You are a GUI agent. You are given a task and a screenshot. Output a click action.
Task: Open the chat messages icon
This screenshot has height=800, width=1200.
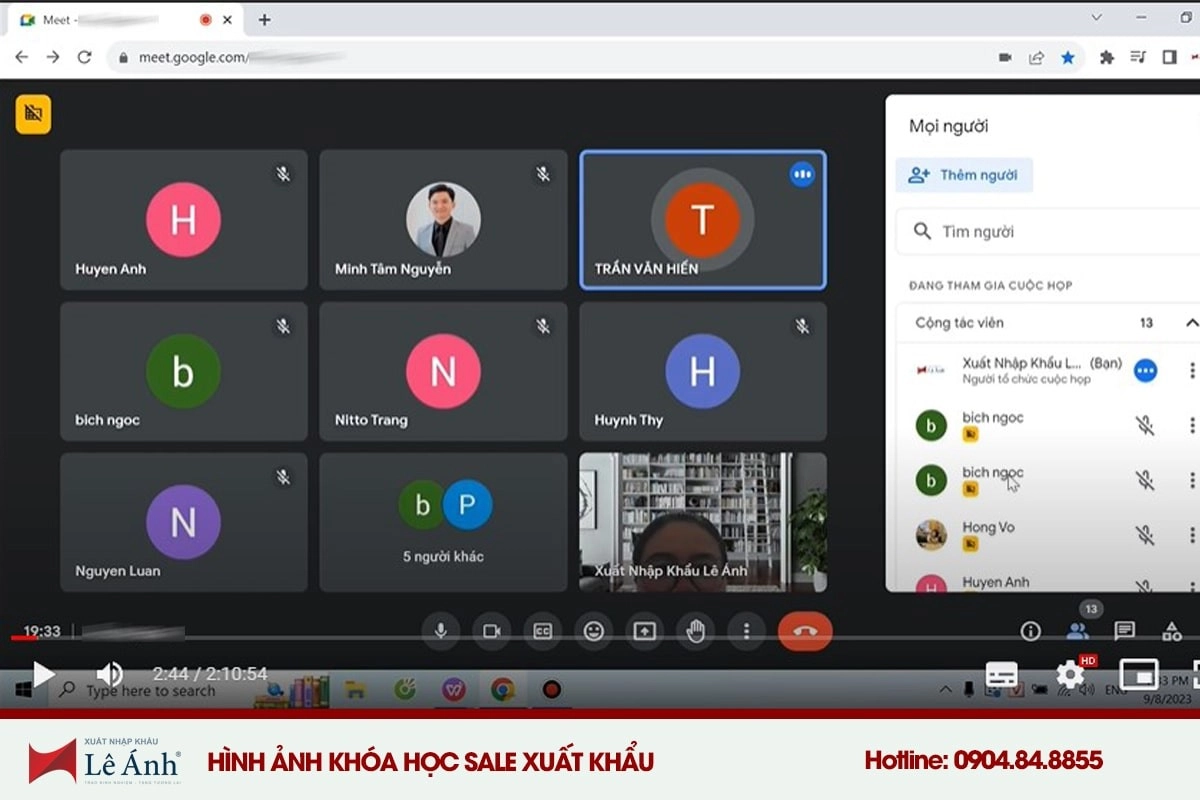1124,631
